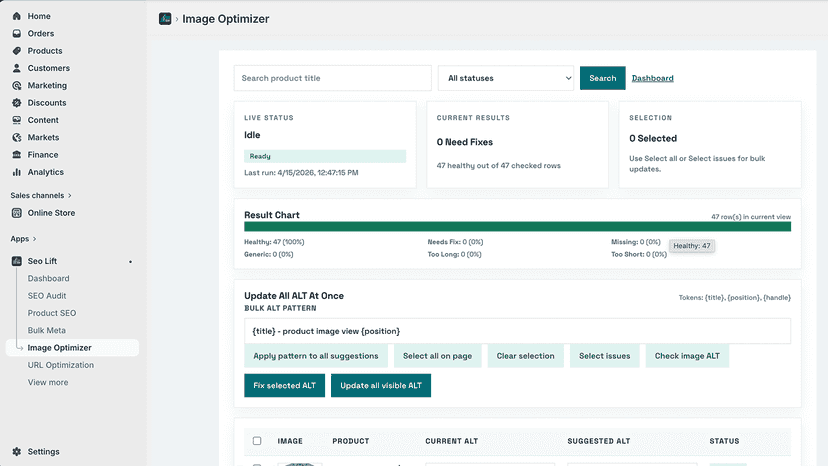Click Update all visible ALT button

click(381, 386)
